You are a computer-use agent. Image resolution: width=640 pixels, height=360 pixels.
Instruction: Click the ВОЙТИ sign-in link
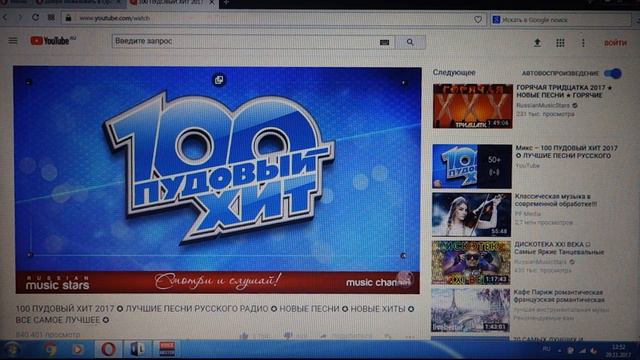[615, 43]
